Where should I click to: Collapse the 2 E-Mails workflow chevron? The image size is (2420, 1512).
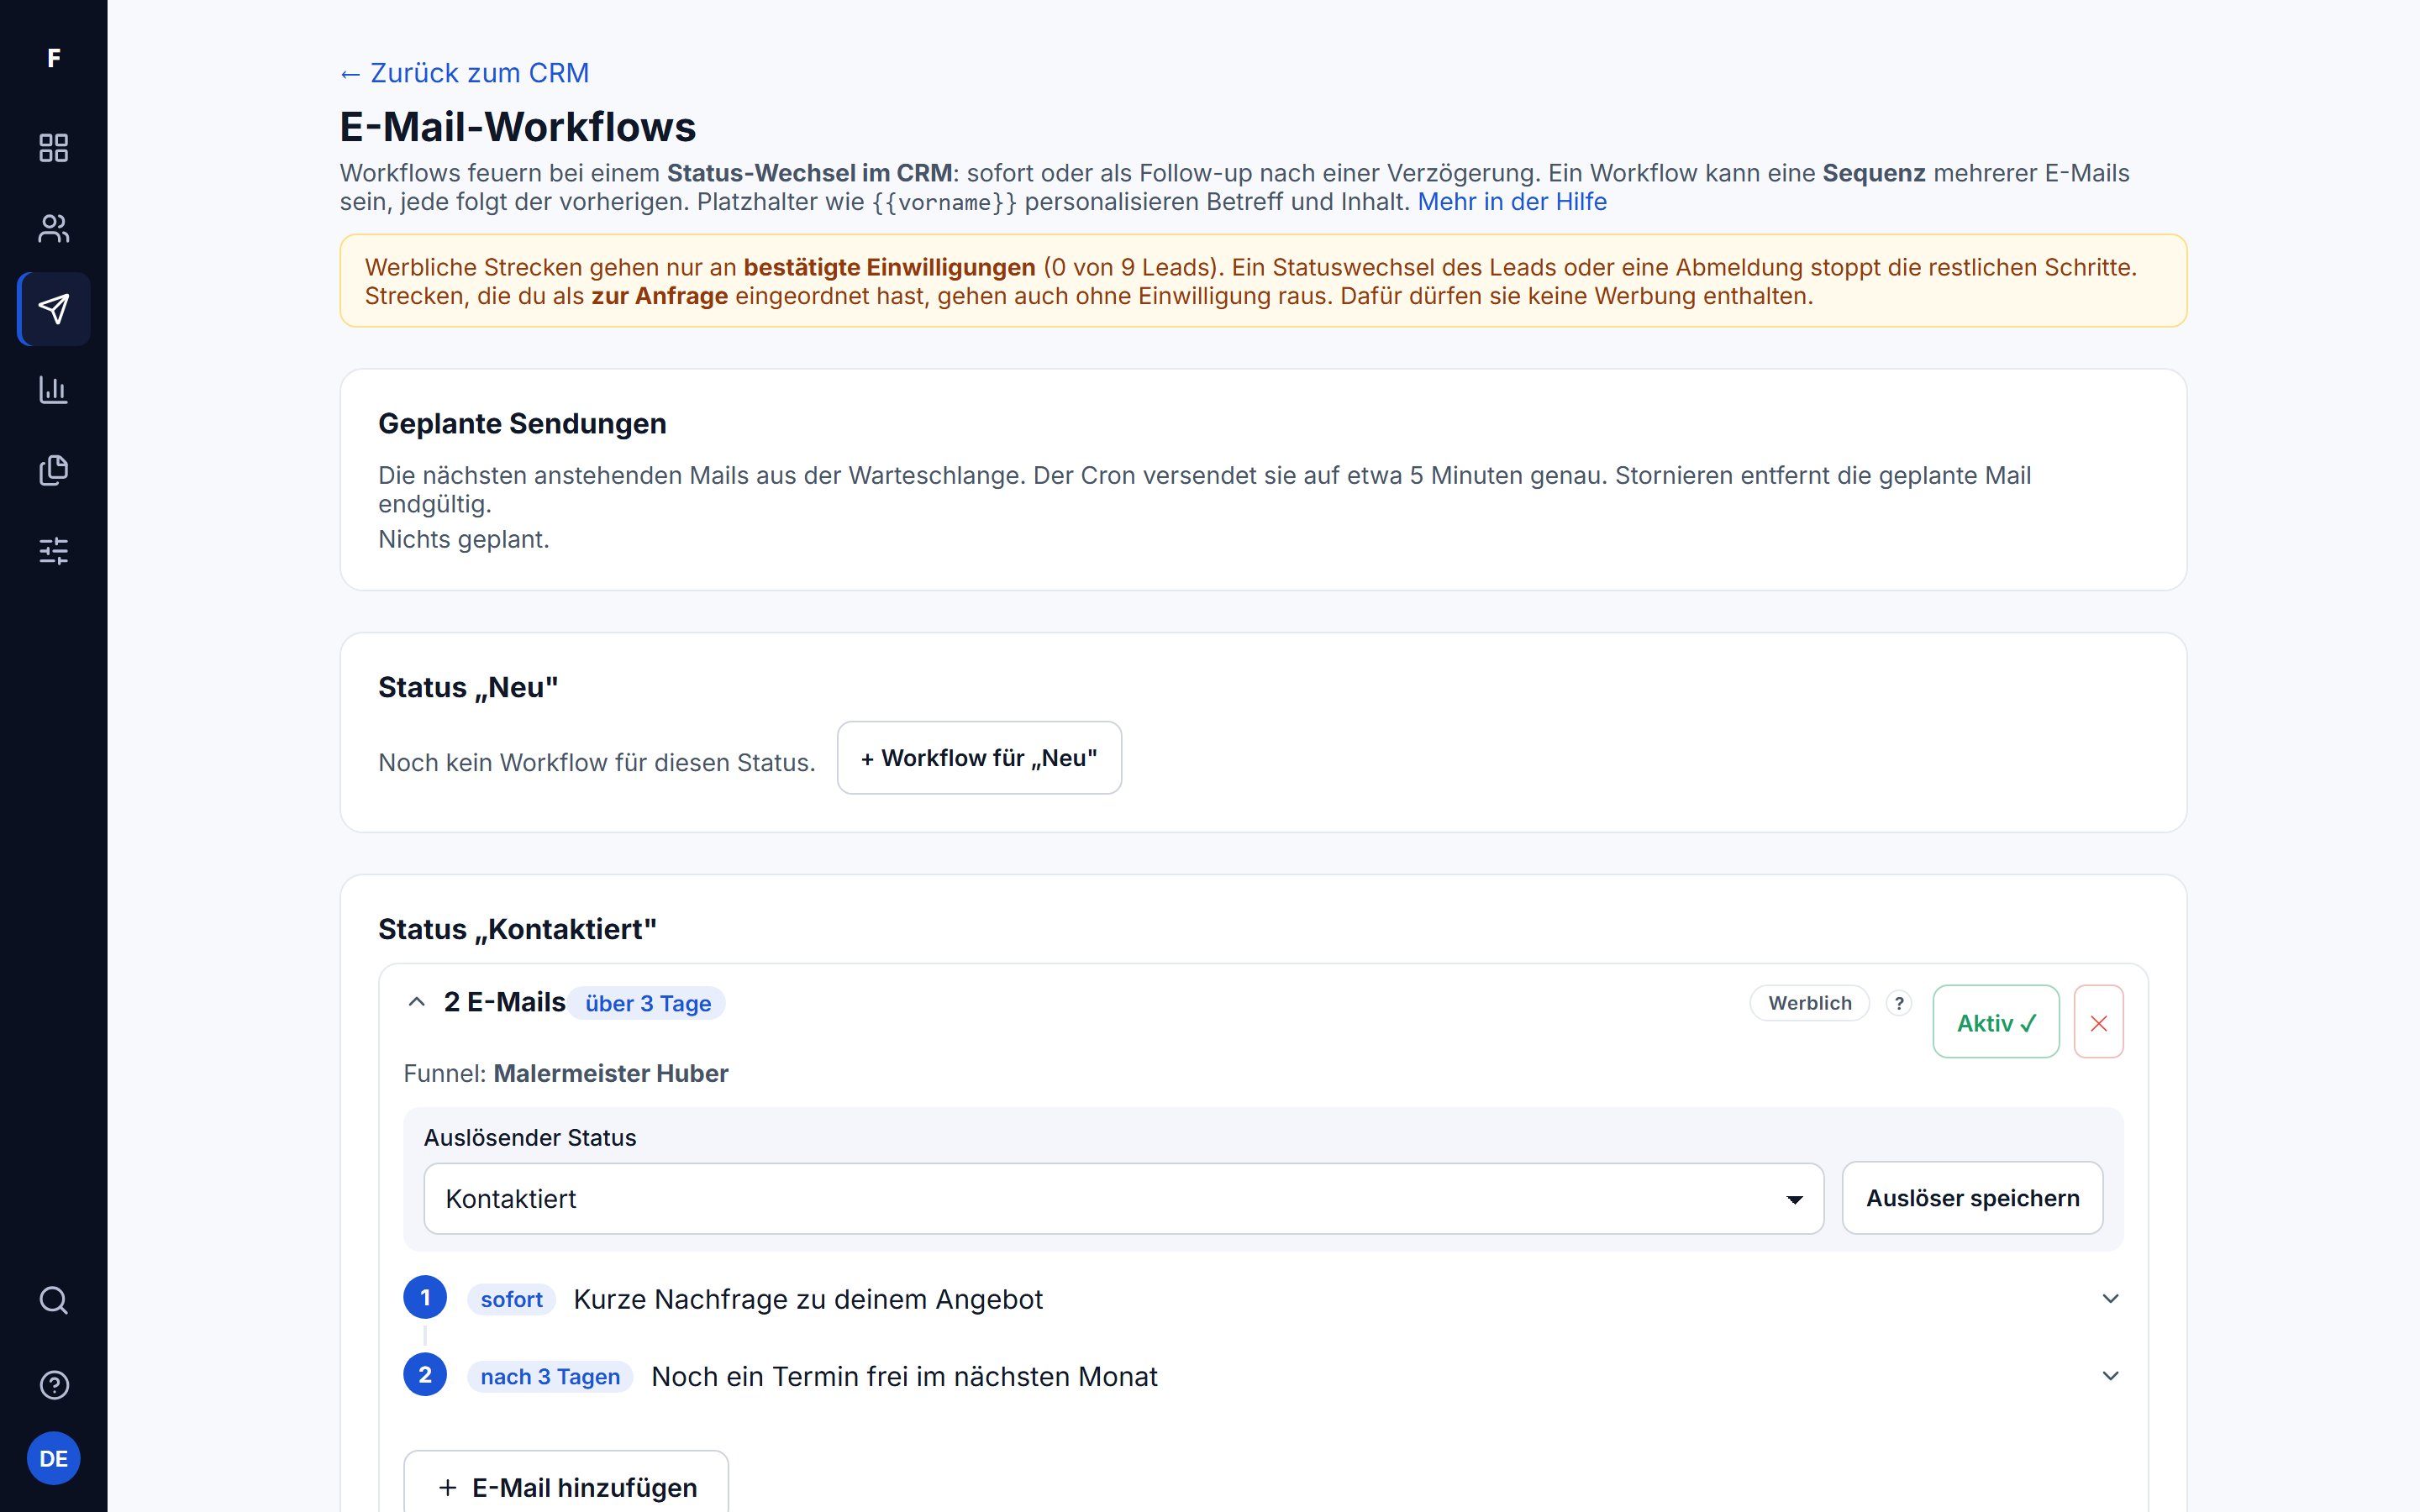[417, 1002]
